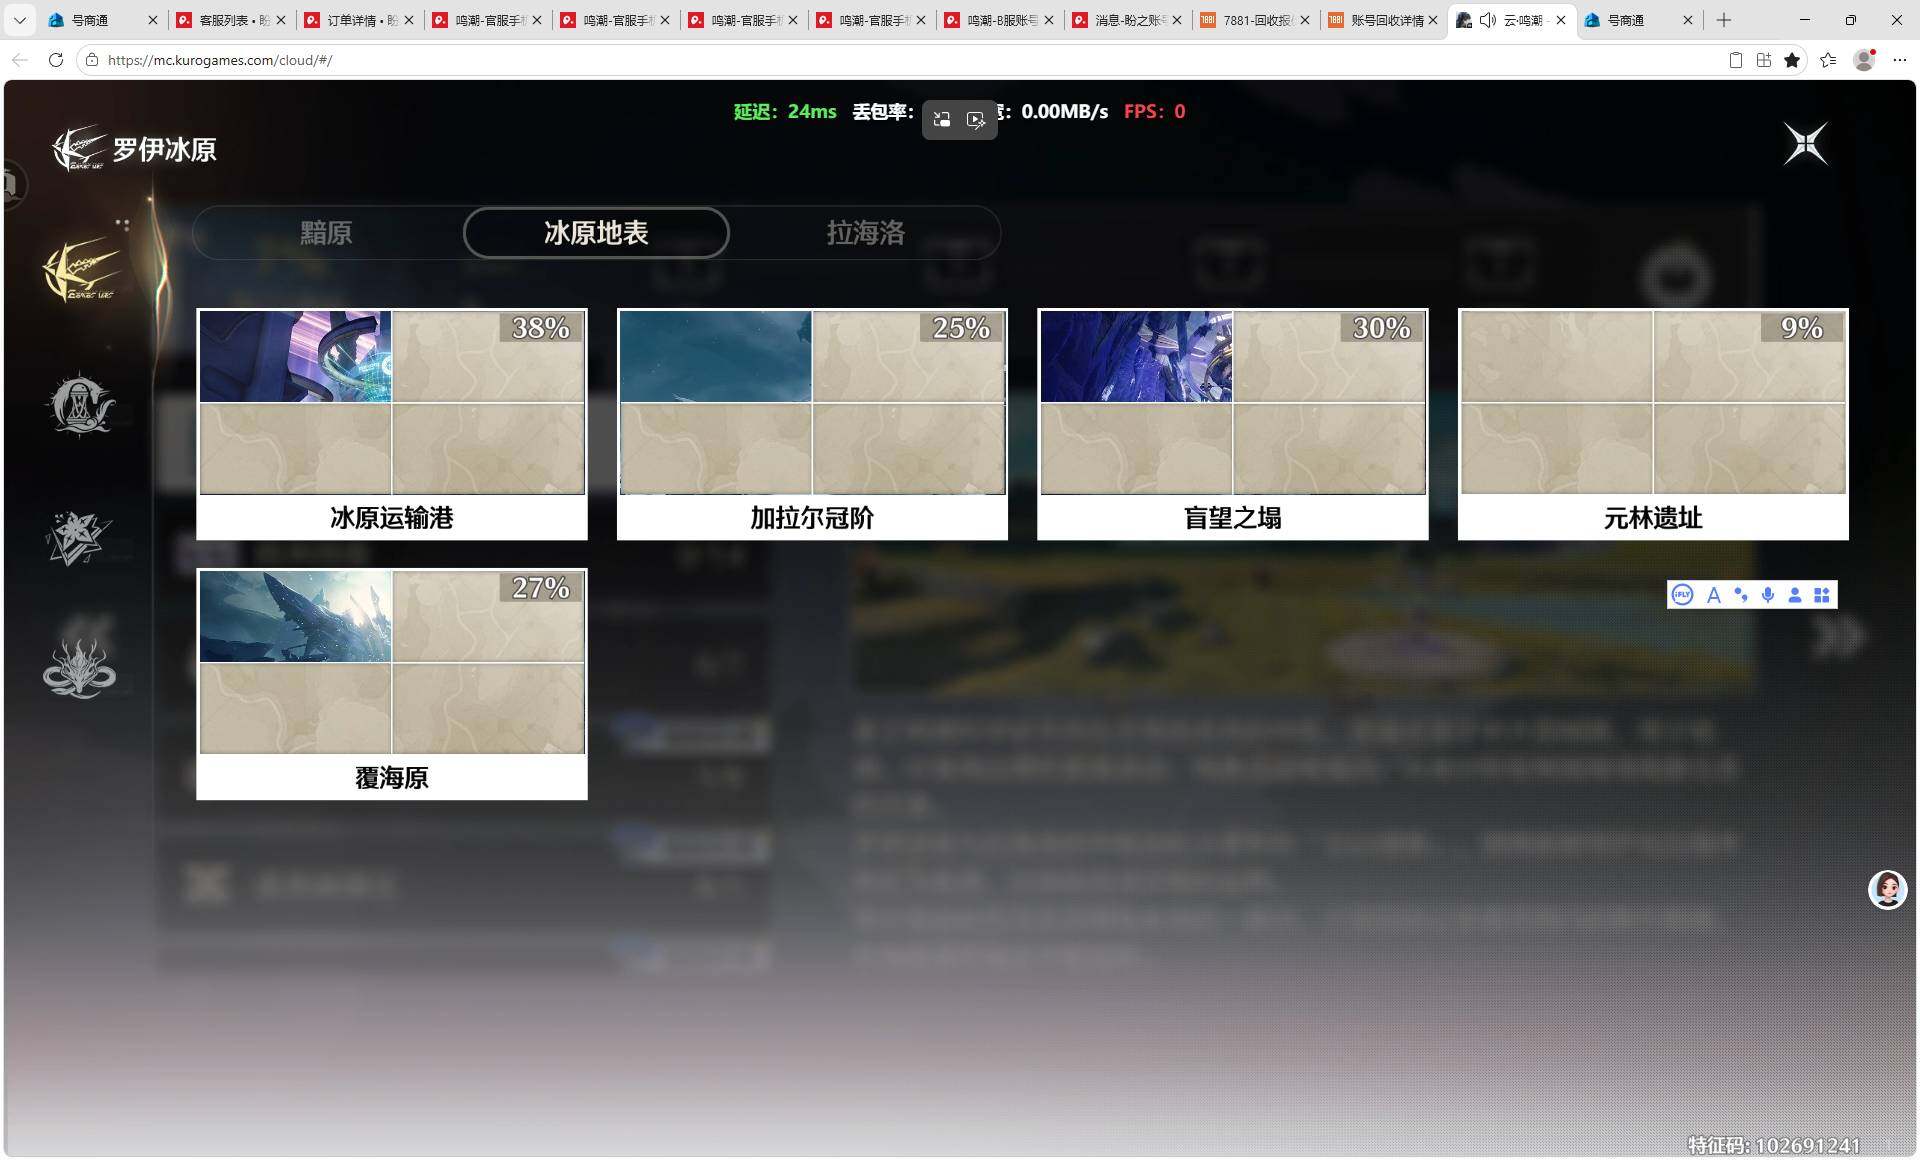Screen dimensions: 1920x1160
Task: Switch to the 7881-回收报 browser tab
Action: (1255, 20)
